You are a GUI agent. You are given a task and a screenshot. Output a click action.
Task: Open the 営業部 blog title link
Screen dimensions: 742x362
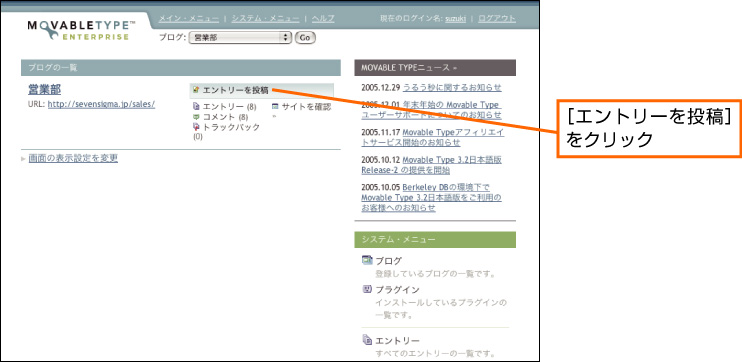(44, 89)
